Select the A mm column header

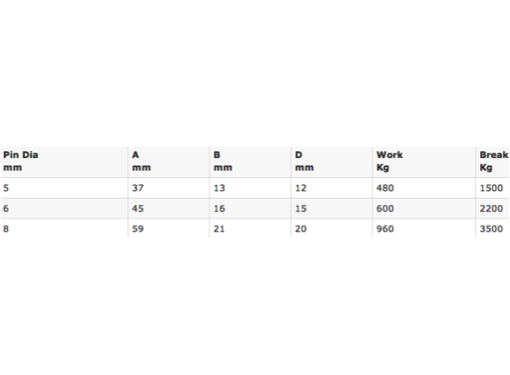141,161
